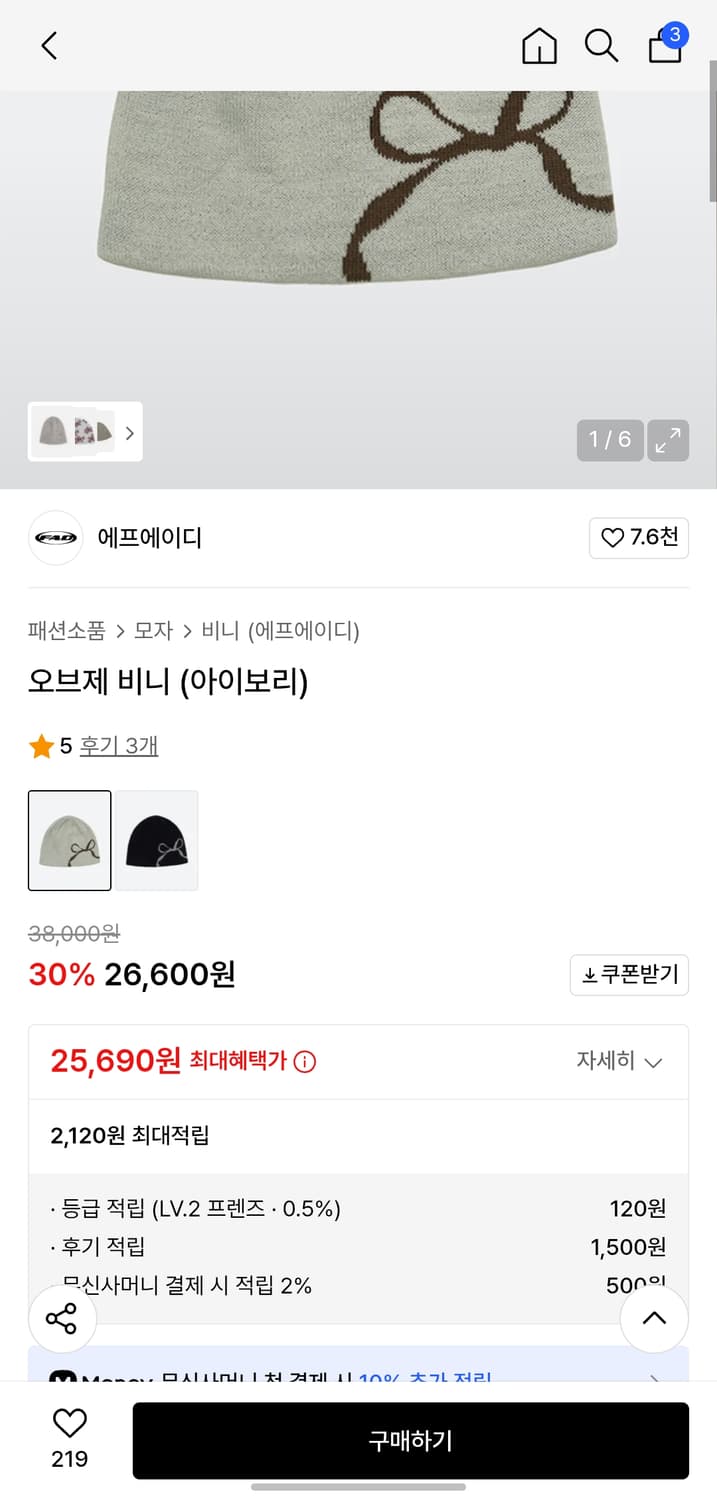Viewport: 717px width, 1500px height.
Task: Open search with magnifier icon
Action: click(601, 46)
